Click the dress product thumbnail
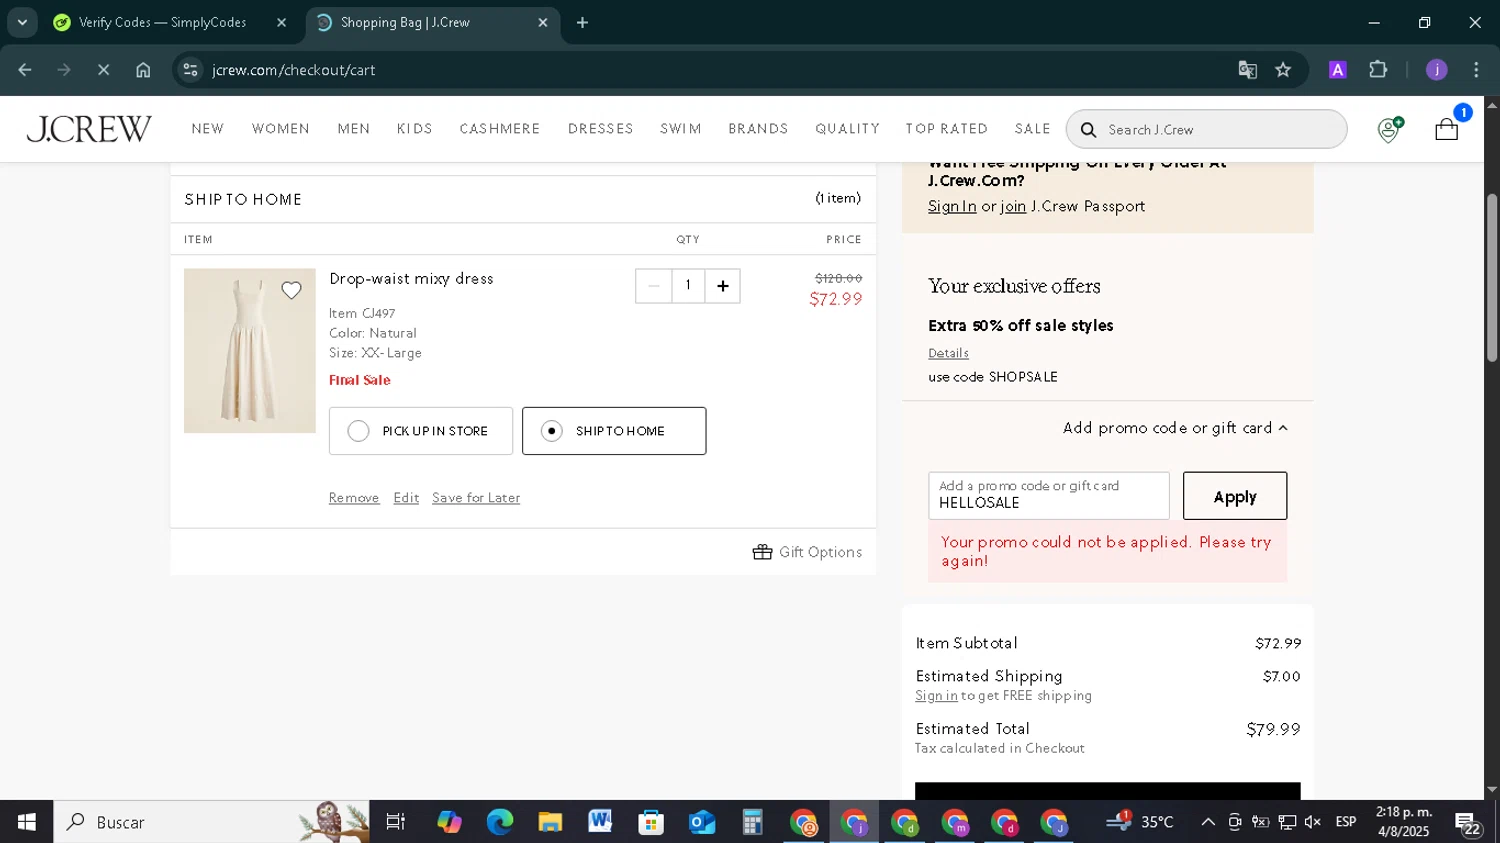 pyautogui.click(x=250, y=351)
